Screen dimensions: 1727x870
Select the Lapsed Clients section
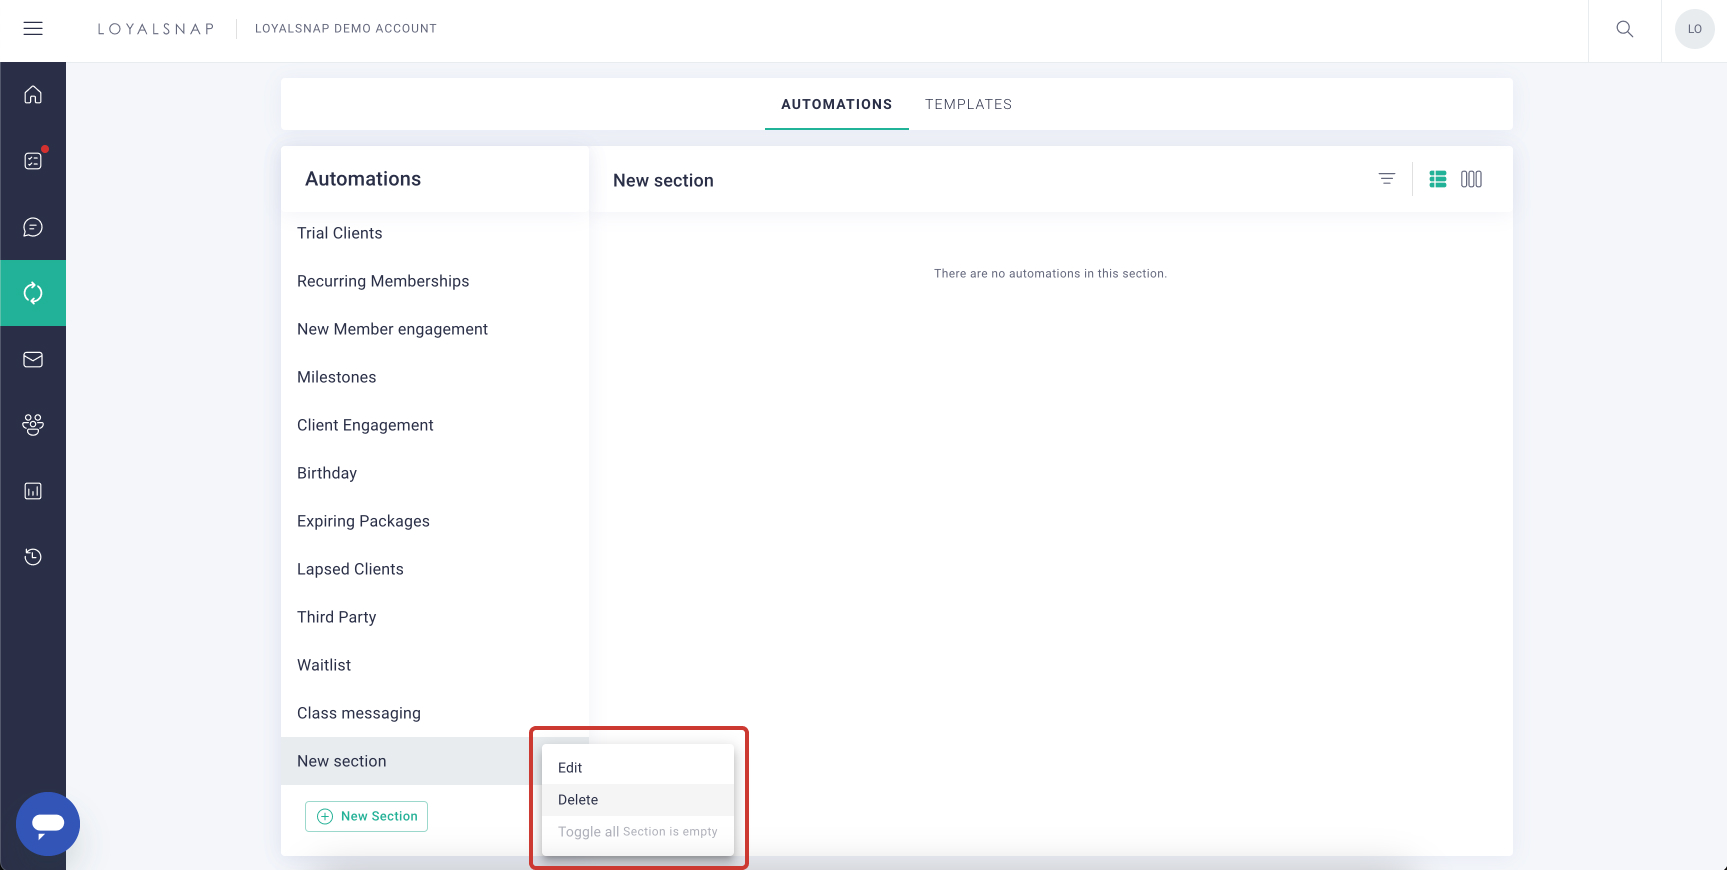(435, 569)
